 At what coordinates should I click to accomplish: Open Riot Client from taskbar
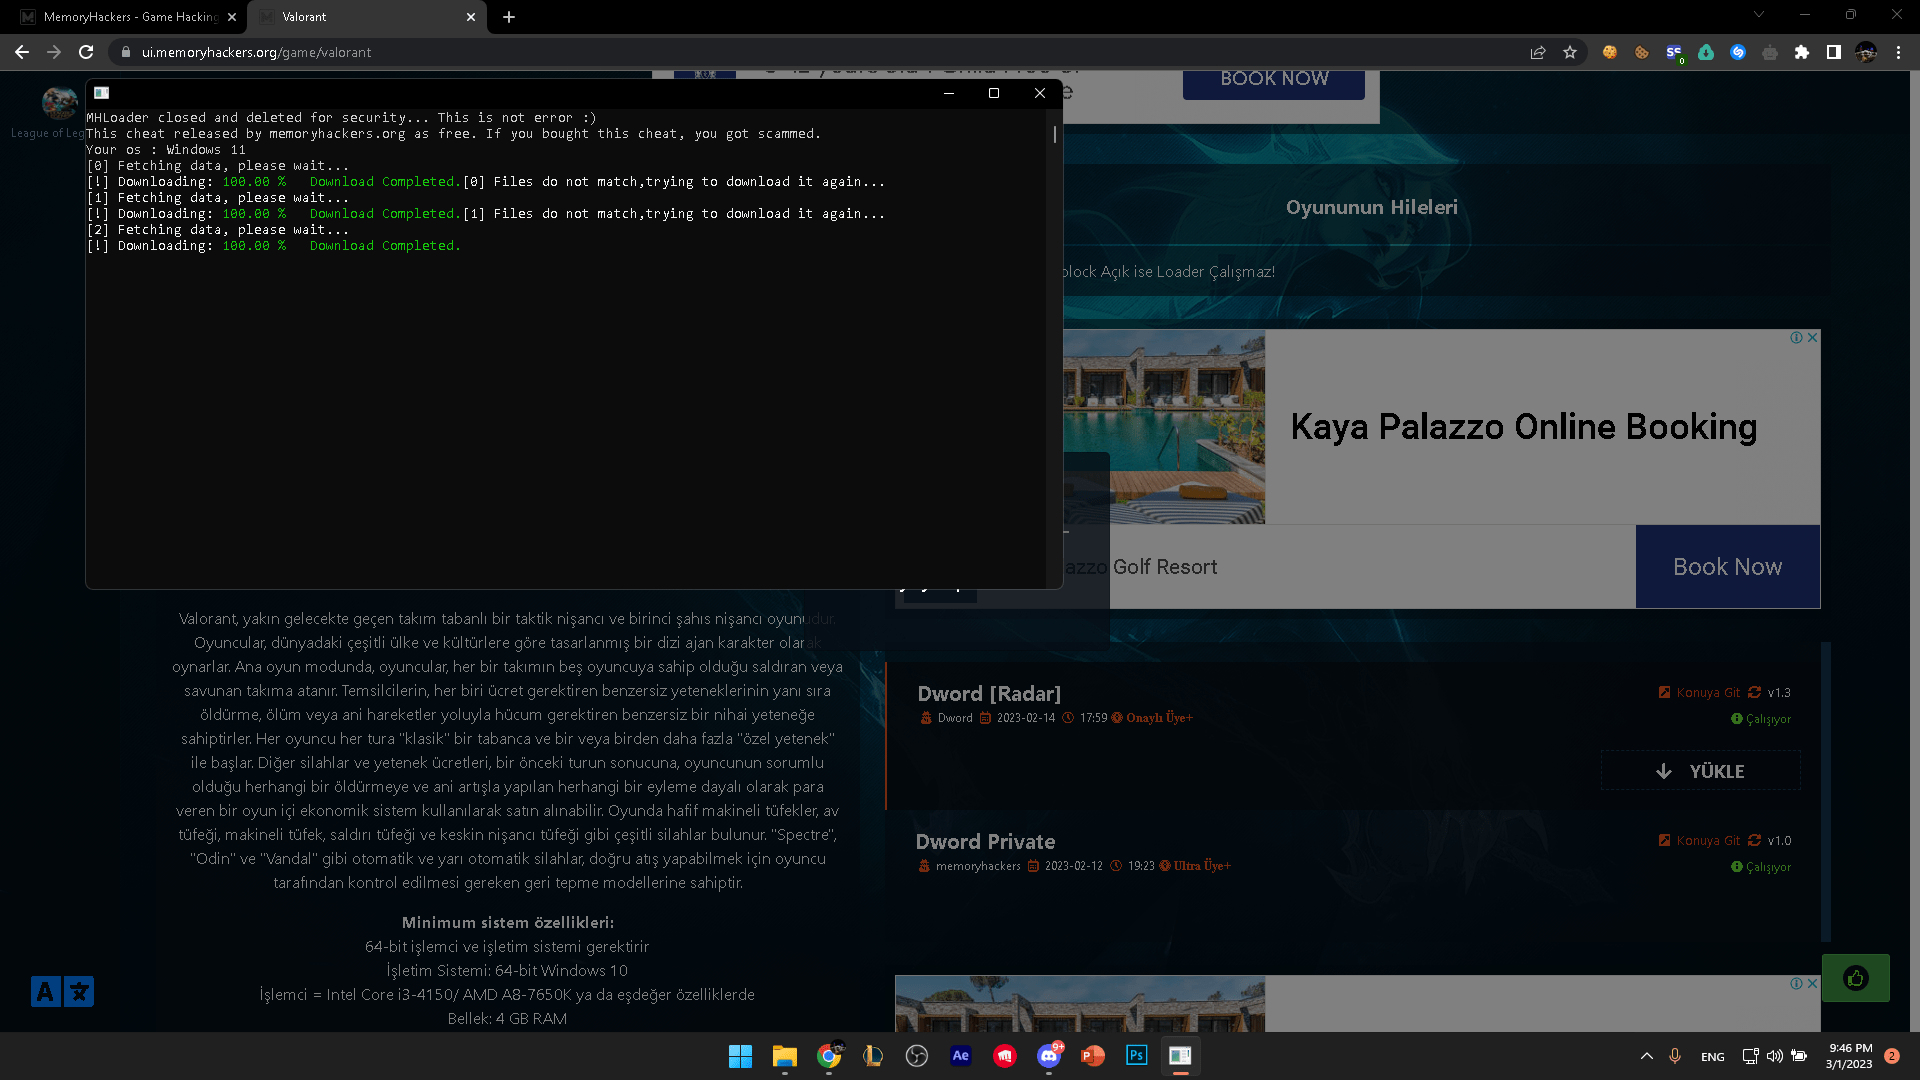tap(1005, 1056)
